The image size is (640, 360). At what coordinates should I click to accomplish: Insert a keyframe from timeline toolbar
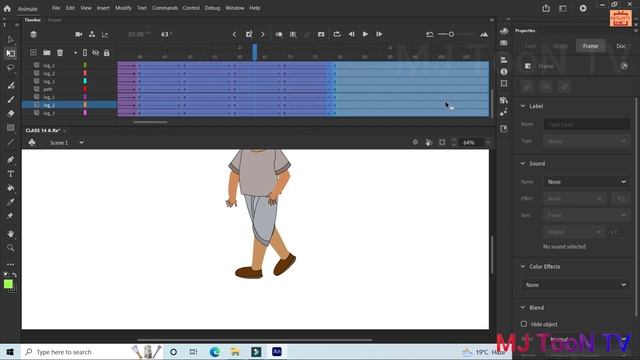(x=249, y=34)
